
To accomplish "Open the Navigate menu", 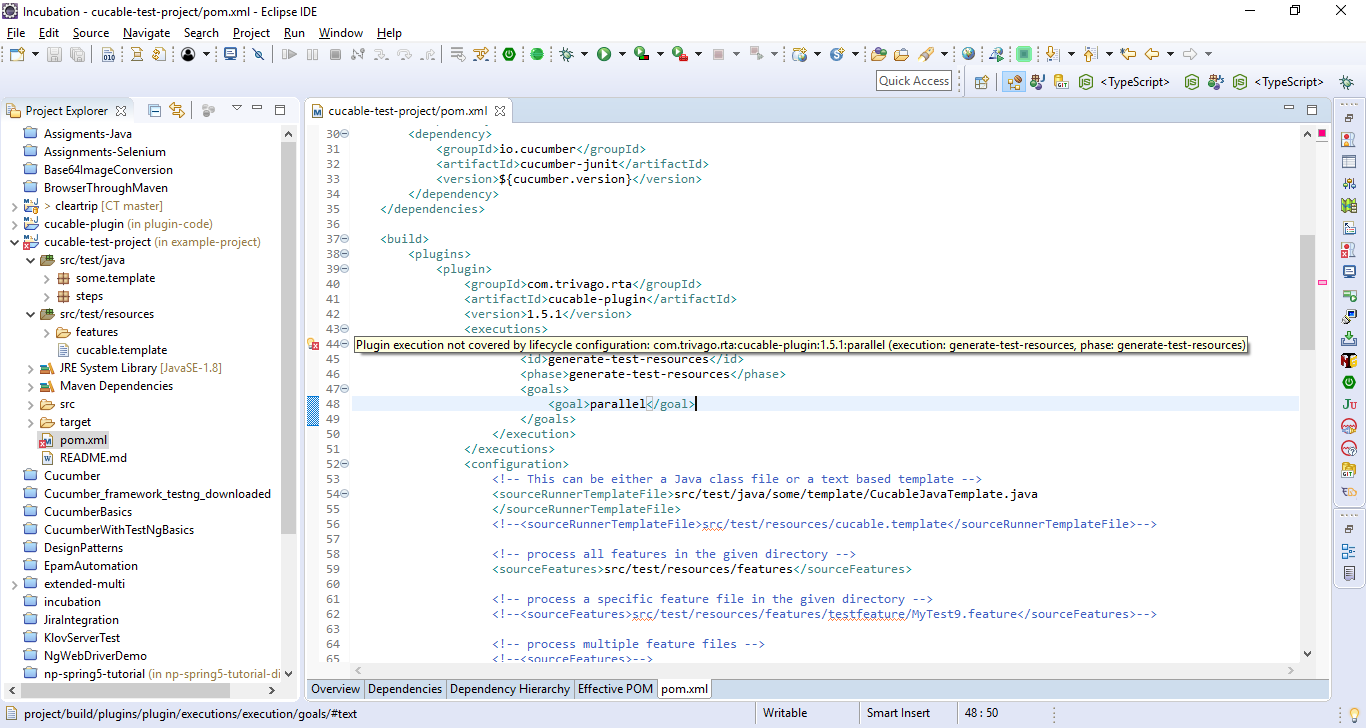I will (x=146, y=33).
